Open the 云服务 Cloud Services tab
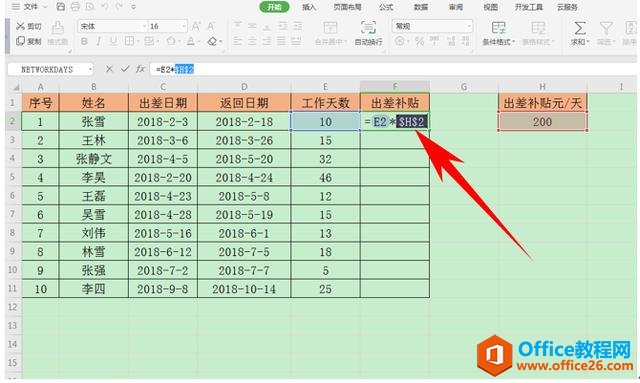This screenshot has width=640, height=383. [x=567, y=7]
